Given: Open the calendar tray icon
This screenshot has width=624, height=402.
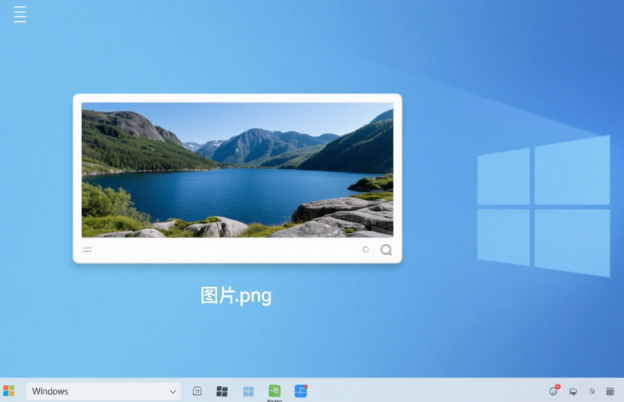Looking at the screenshot, I should tap(610, 391).
